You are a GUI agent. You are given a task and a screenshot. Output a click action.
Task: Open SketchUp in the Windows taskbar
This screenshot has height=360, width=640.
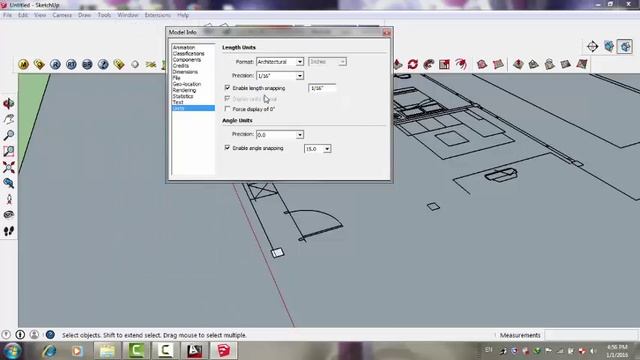[224, 350]
